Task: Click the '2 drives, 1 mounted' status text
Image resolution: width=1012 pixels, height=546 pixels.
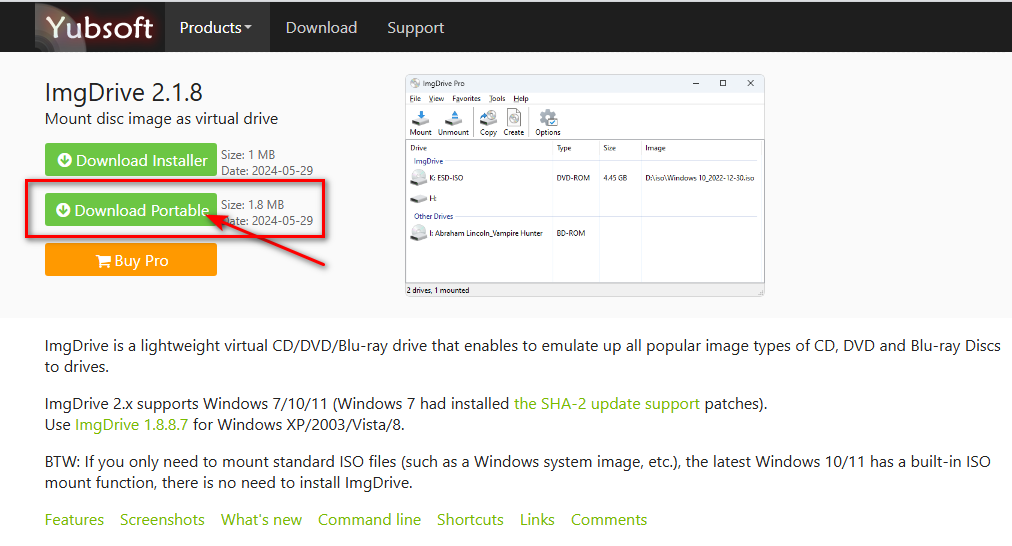Action: 438,290
